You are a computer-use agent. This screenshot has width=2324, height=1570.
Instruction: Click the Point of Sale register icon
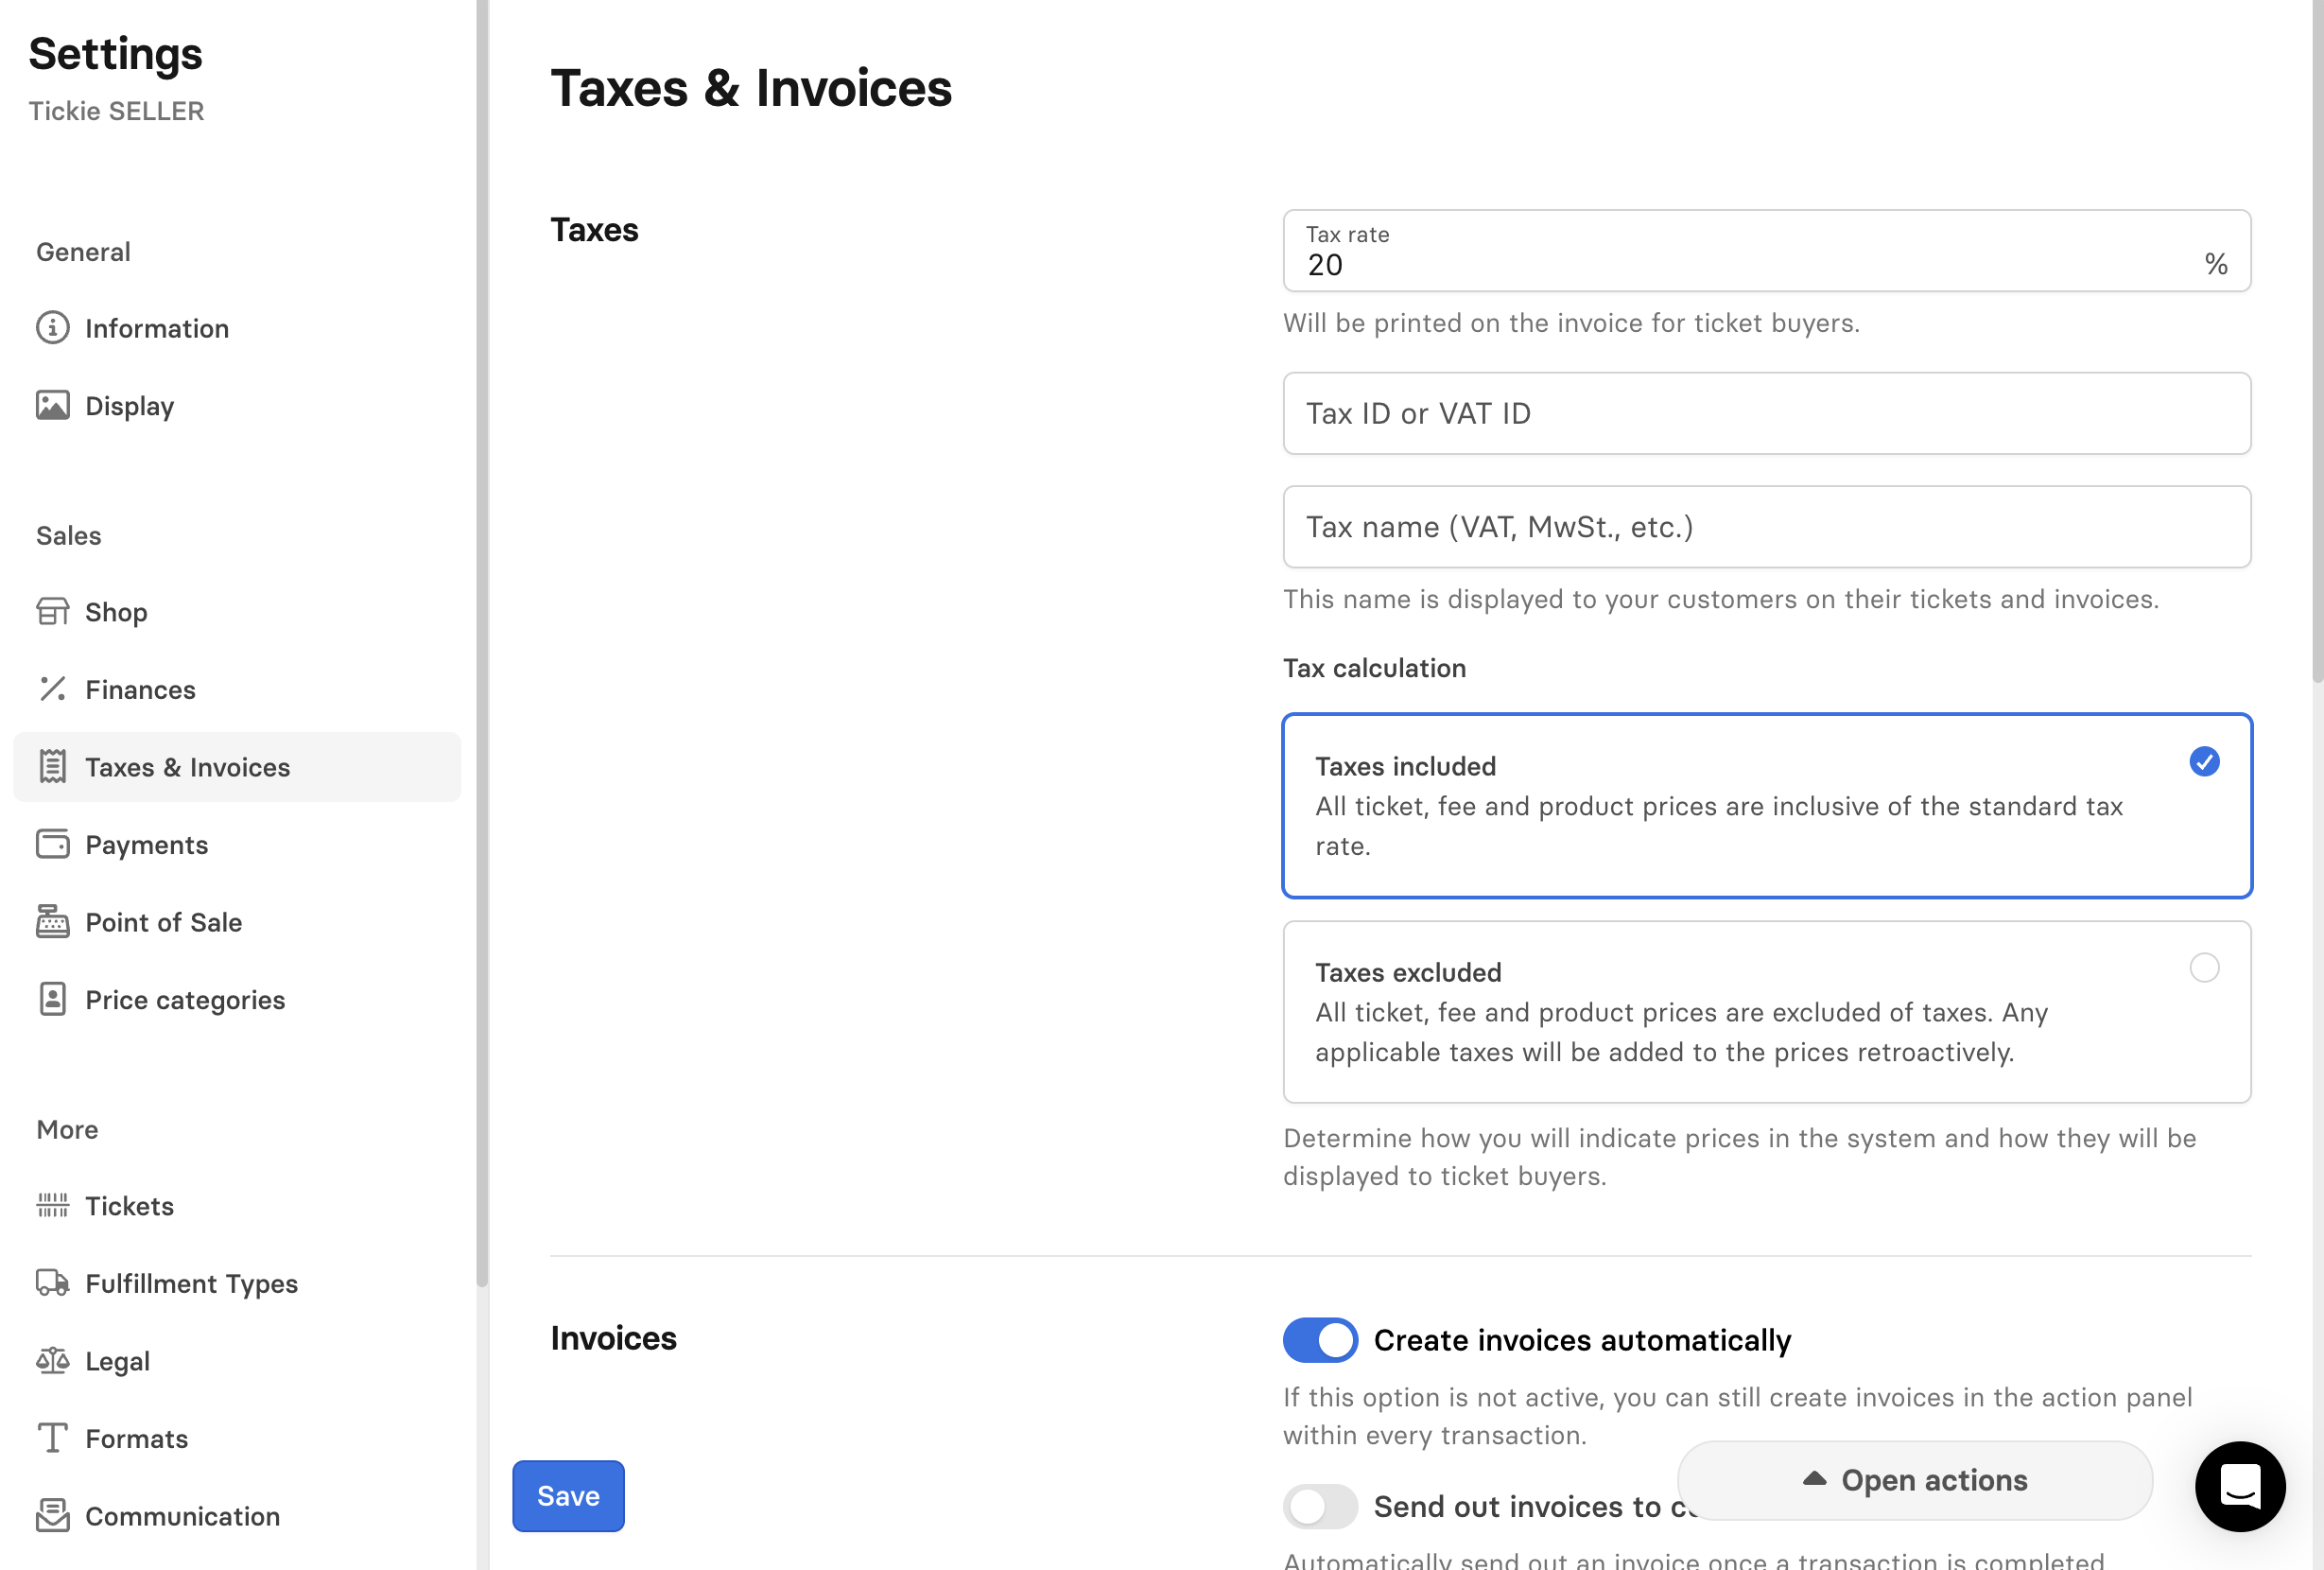click(x=52, y=922)
